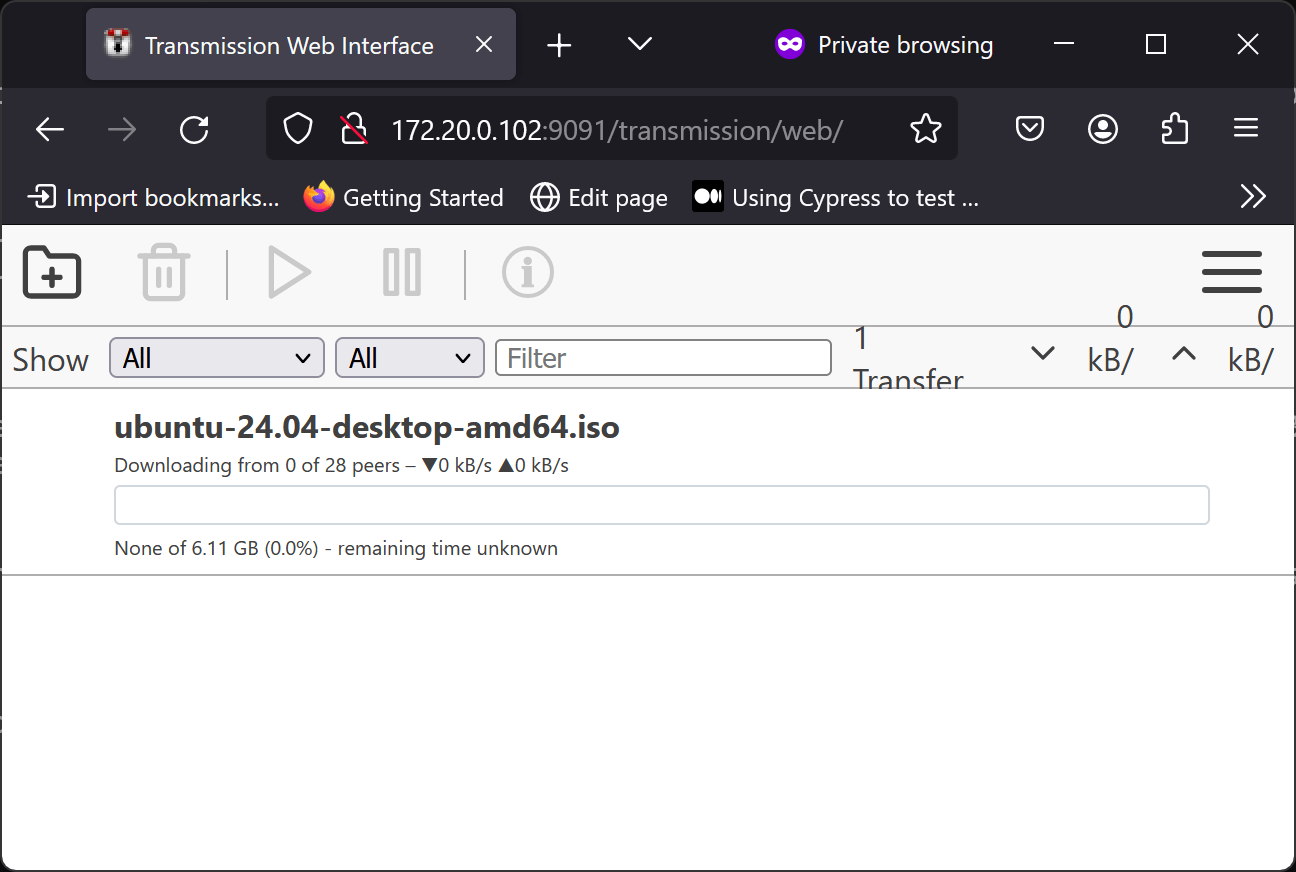
Task: Click the Import bookmarks link
Action: [x=153, y=197]
